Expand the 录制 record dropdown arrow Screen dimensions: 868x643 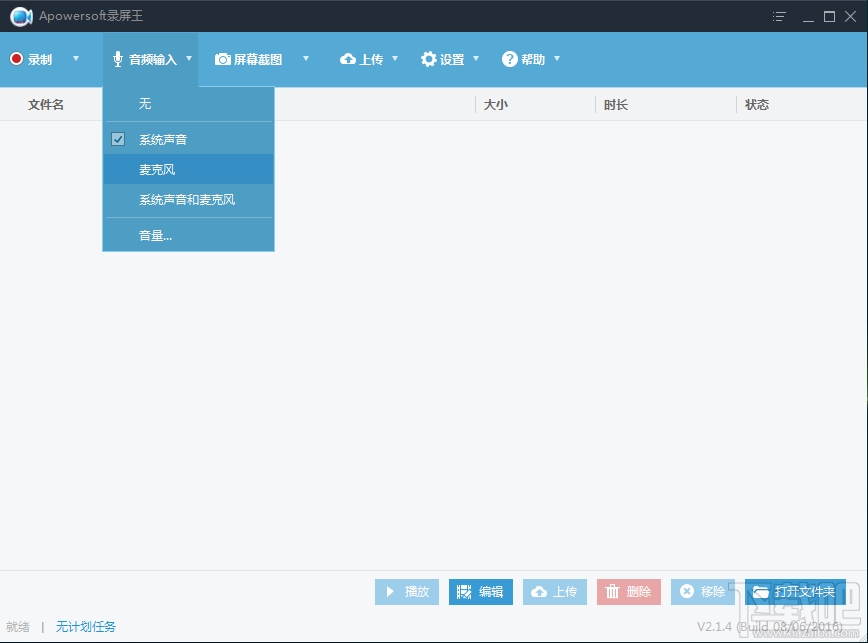(75, 59)
